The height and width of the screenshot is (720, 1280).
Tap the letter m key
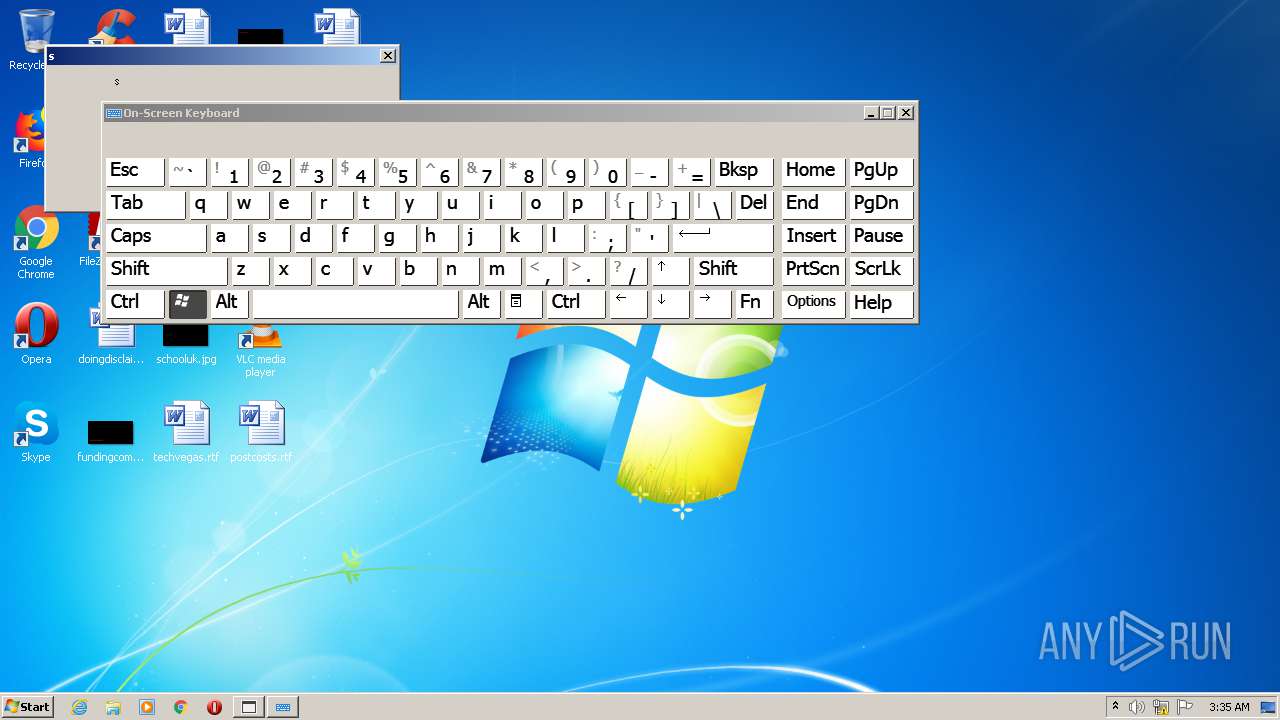(502, 270)
